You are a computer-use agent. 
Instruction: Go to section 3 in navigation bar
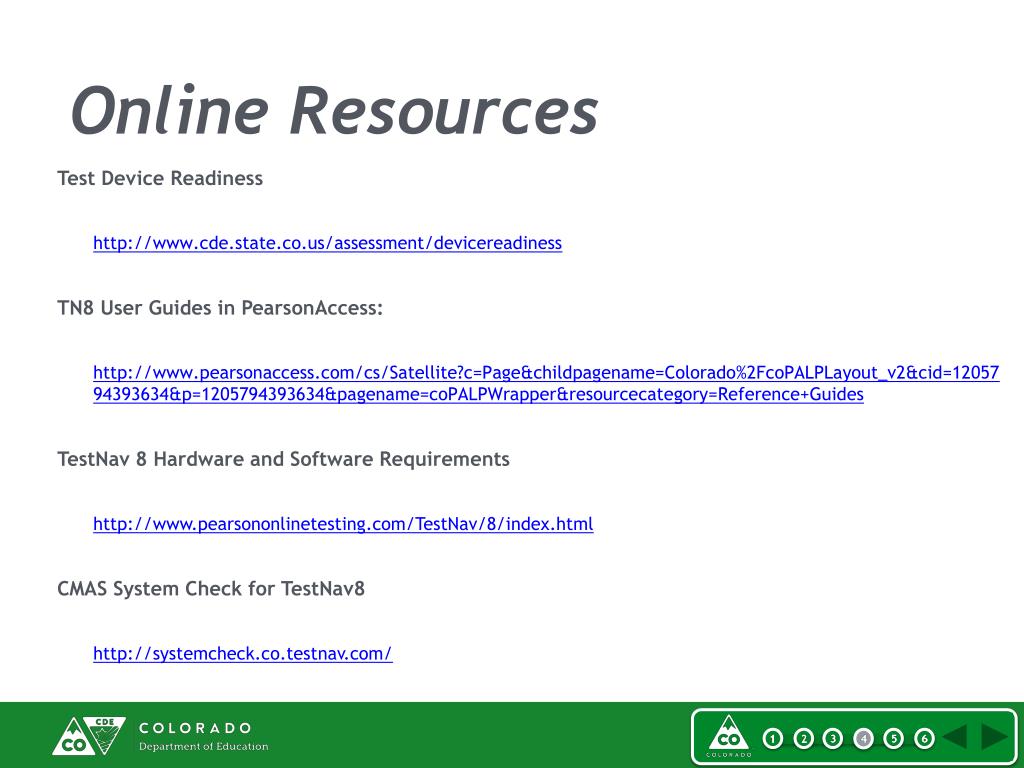833,739
